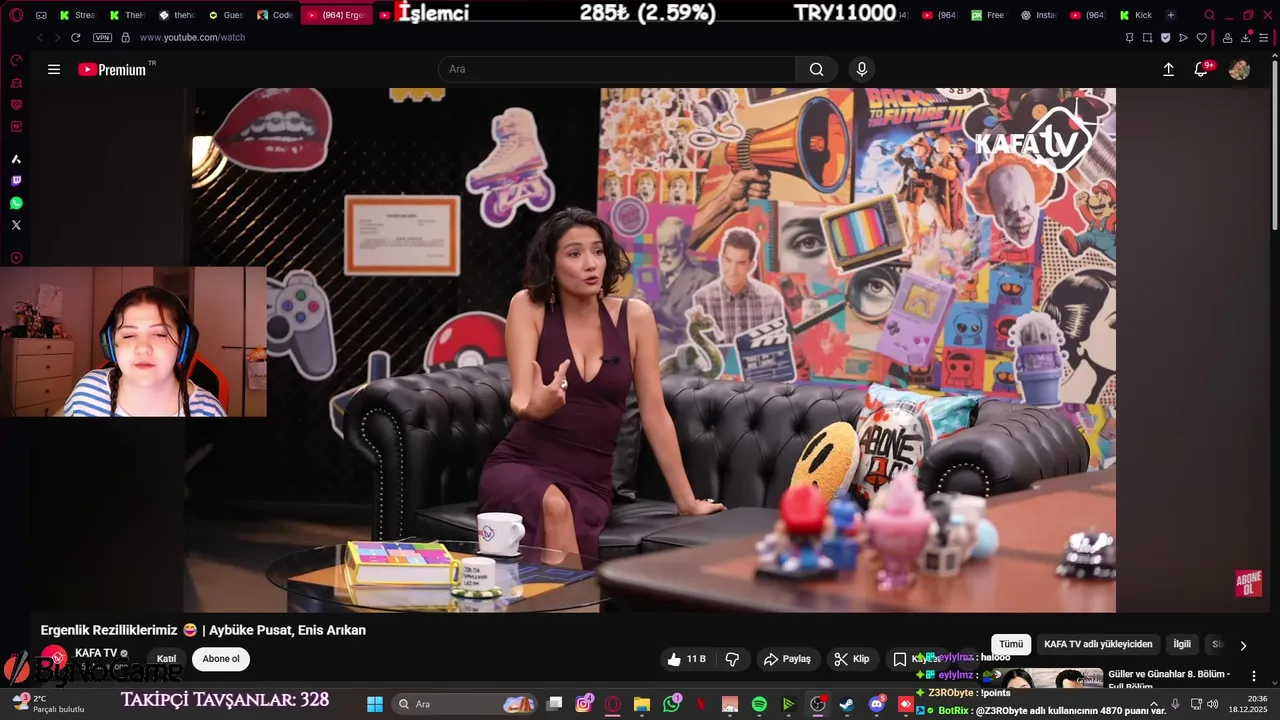
Task: Open the YouTube account avatar menu
Action: (x=1239, y=69)
